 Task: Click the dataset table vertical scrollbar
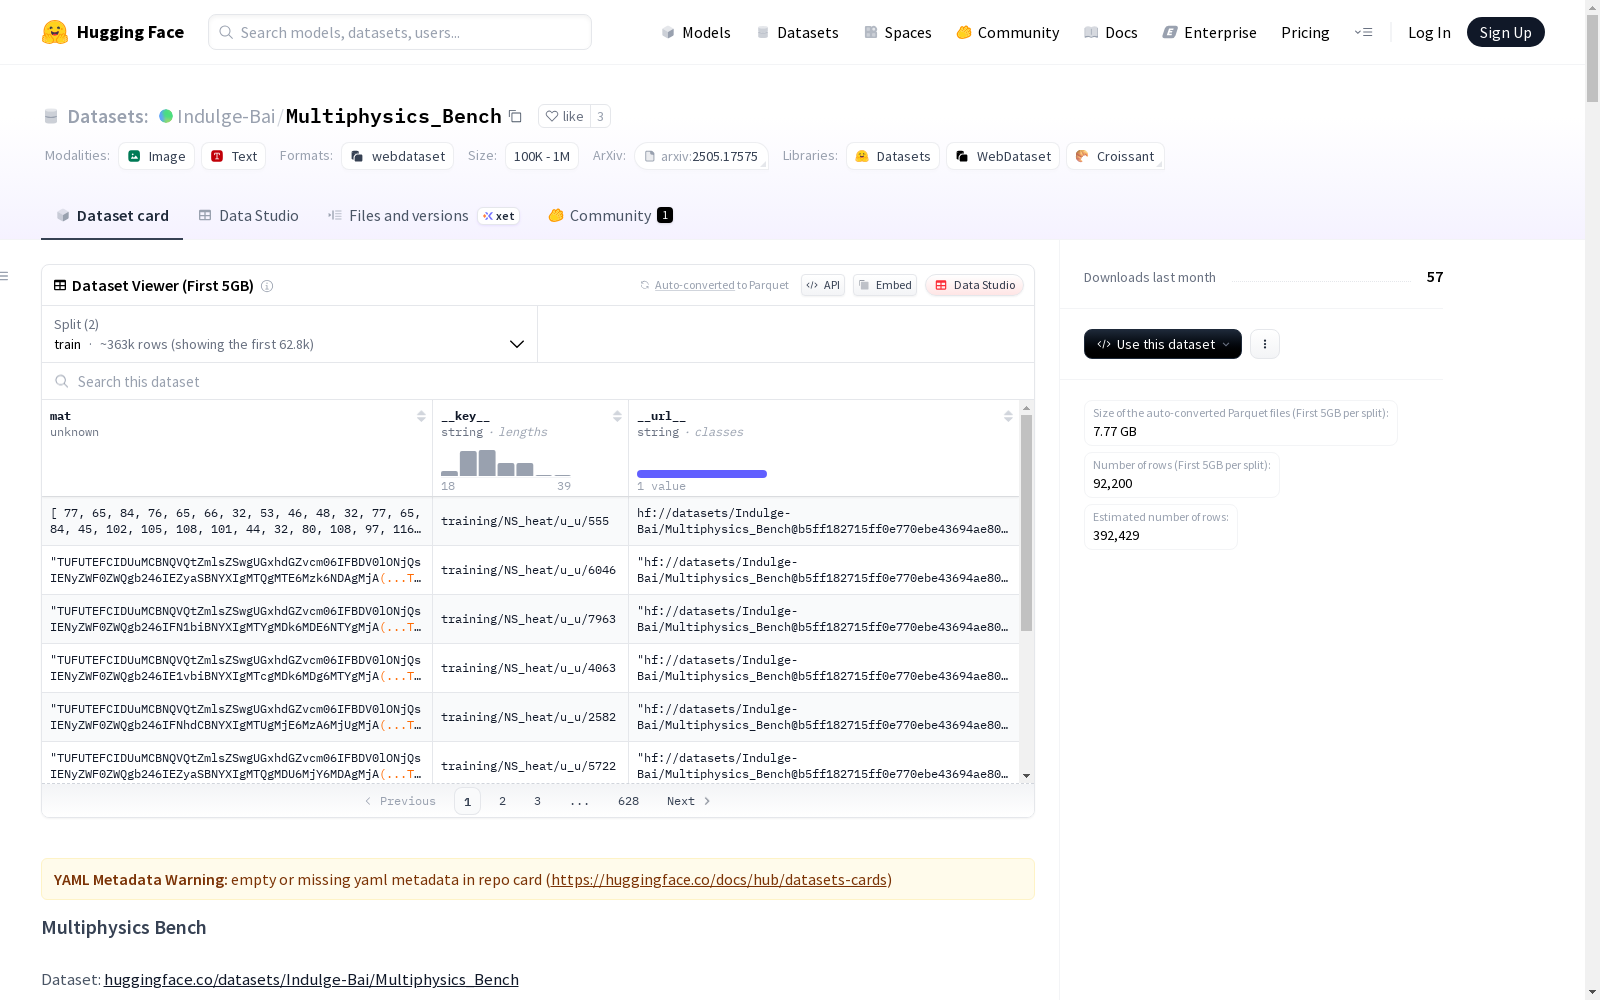point(1026,523)
